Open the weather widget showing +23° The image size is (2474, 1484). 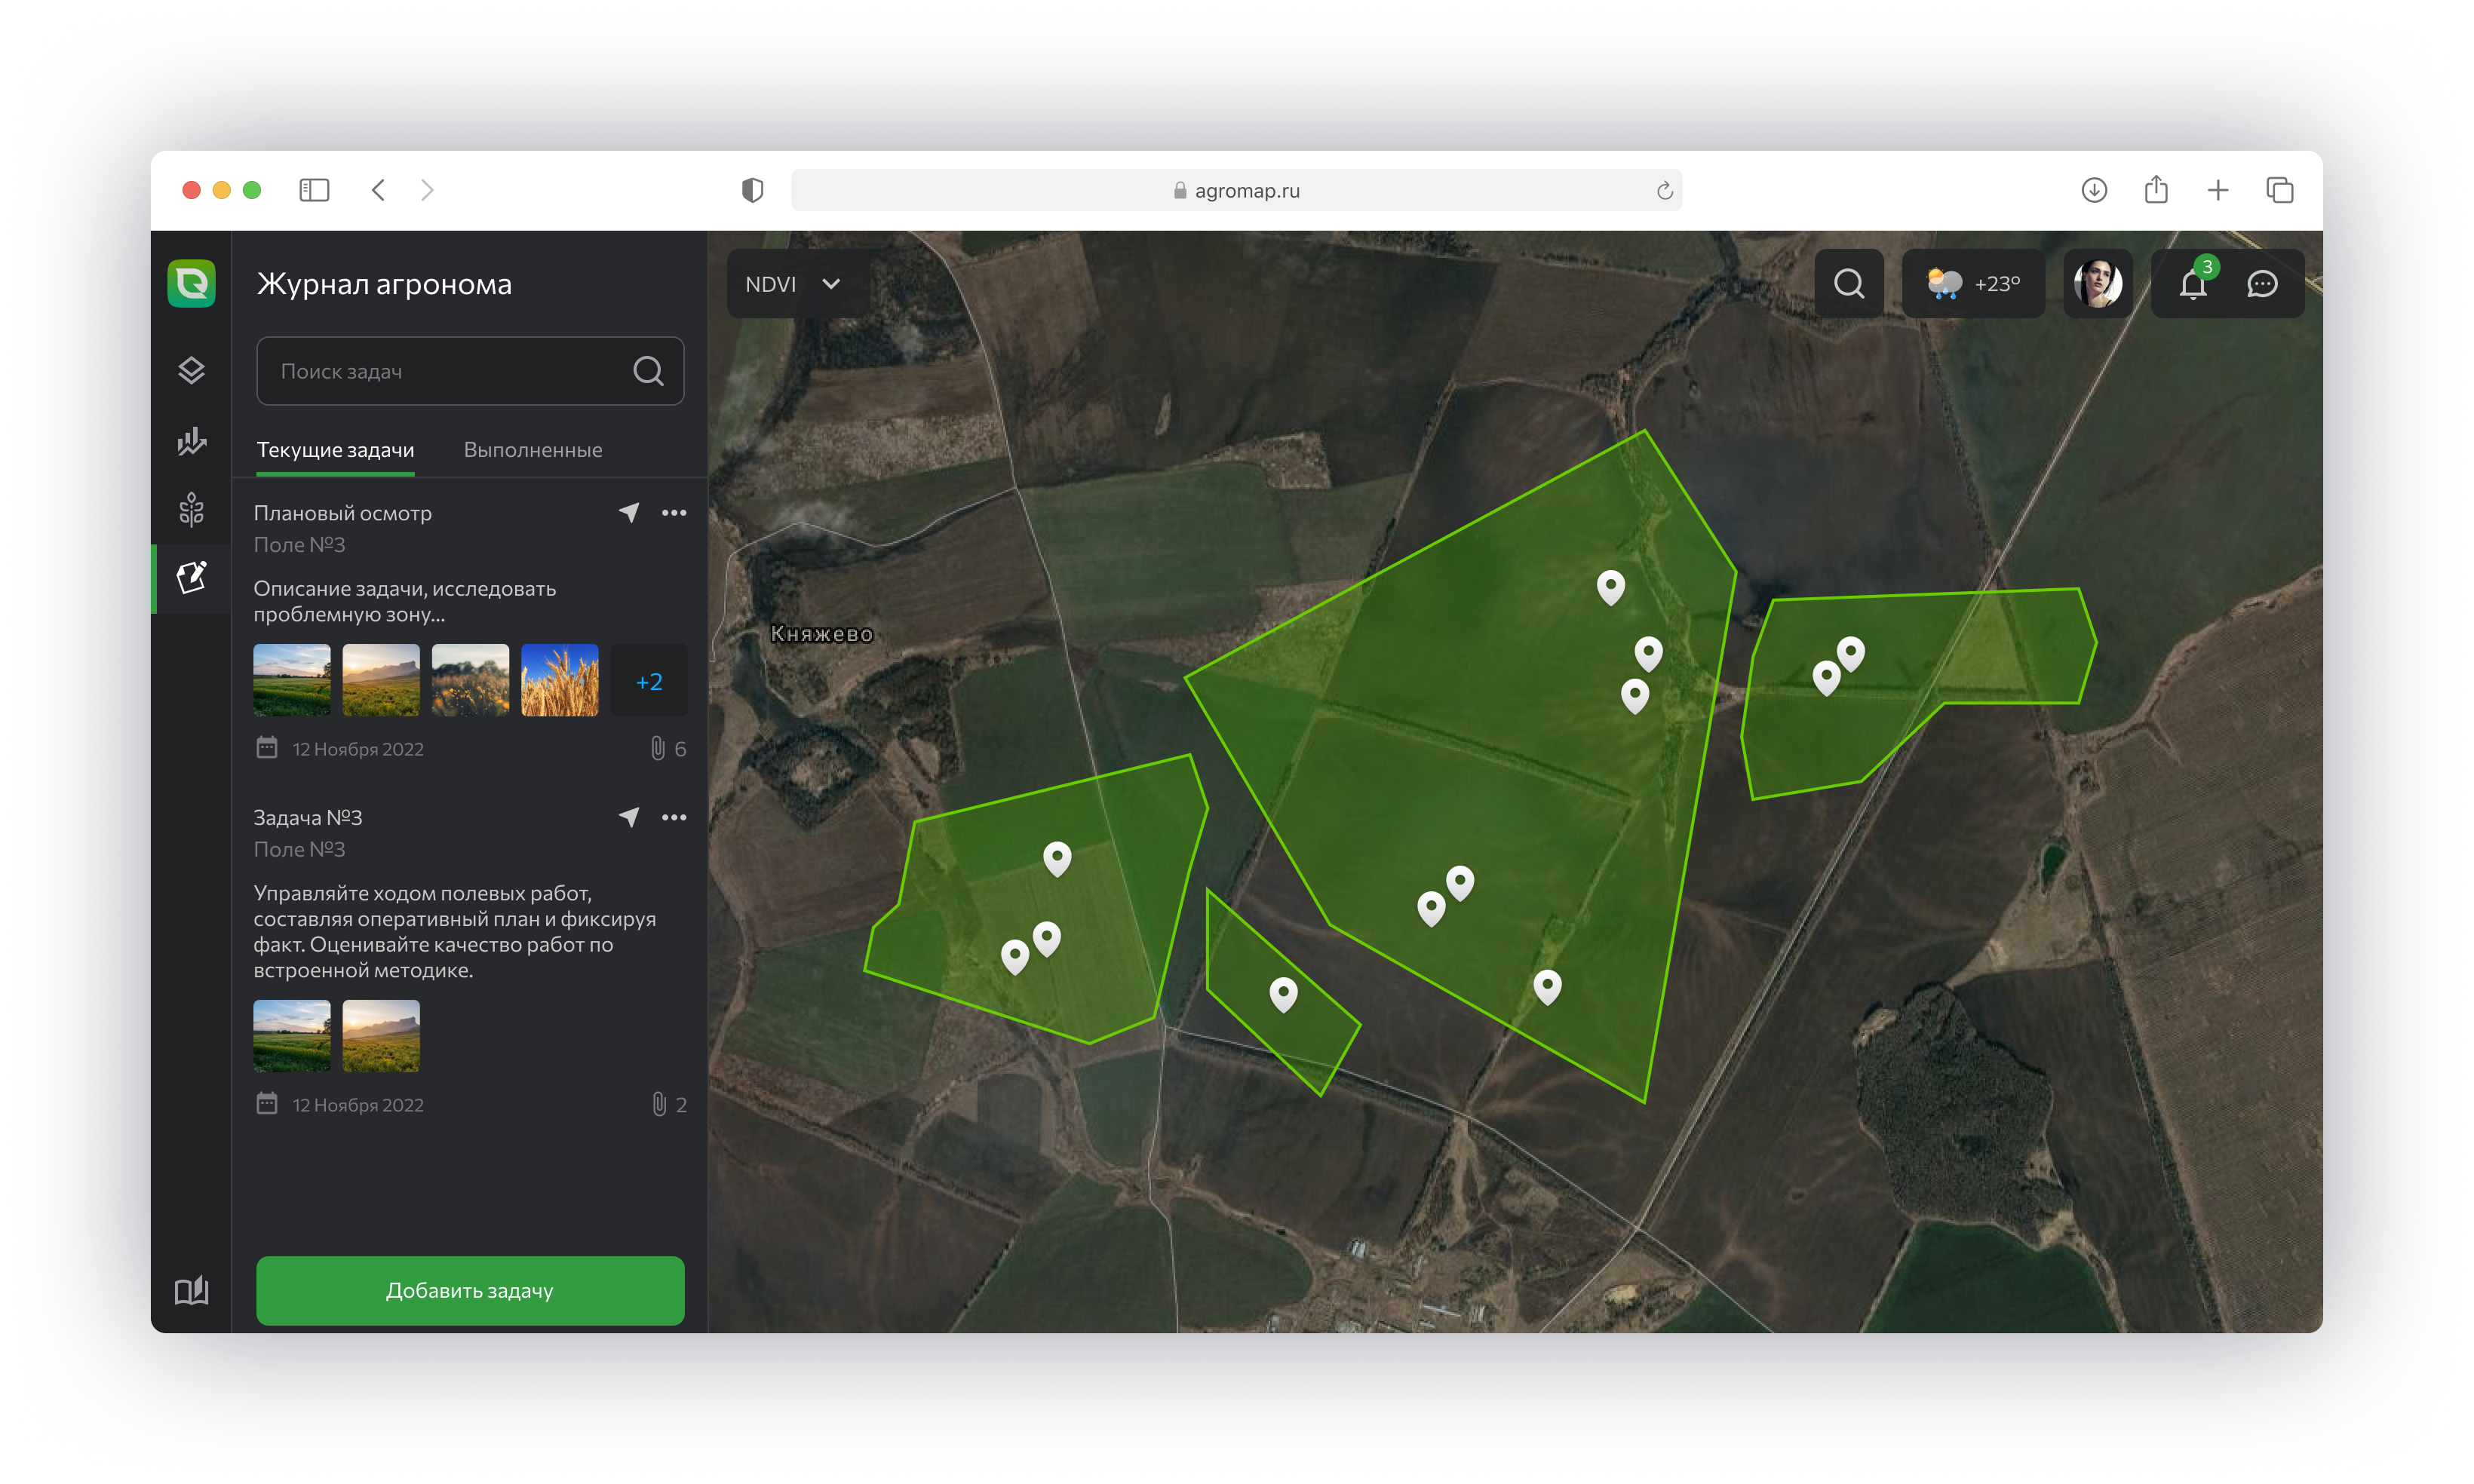click(x=1973, y=284)
